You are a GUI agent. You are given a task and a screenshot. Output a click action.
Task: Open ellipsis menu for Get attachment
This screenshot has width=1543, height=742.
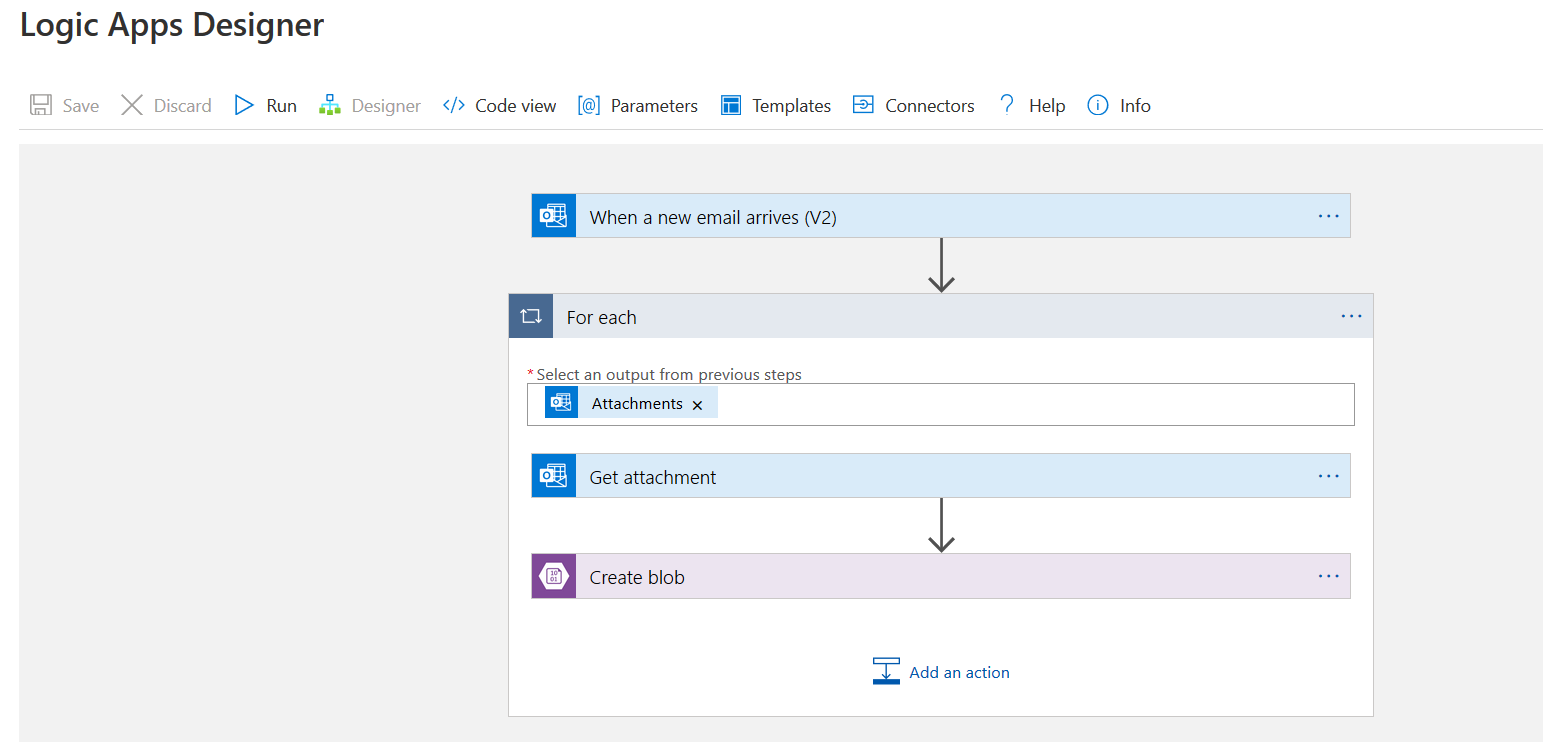[x=1328, y=476]
